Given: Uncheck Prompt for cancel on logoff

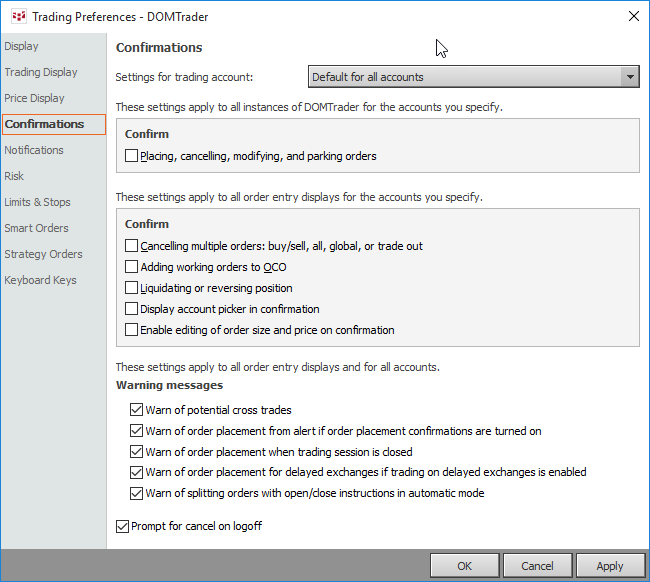Looking at the screenshot, I should point(123,526).
